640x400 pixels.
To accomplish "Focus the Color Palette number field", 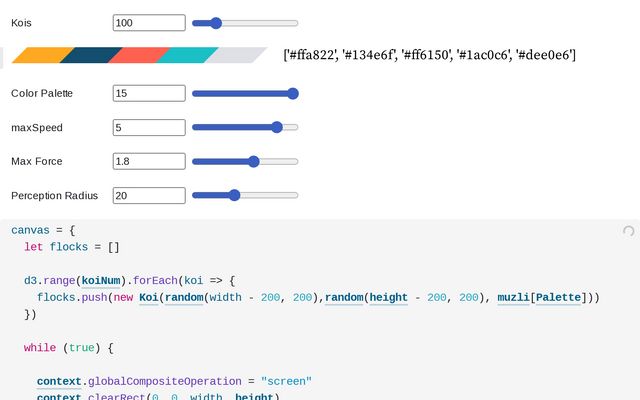I will (149, 93).
